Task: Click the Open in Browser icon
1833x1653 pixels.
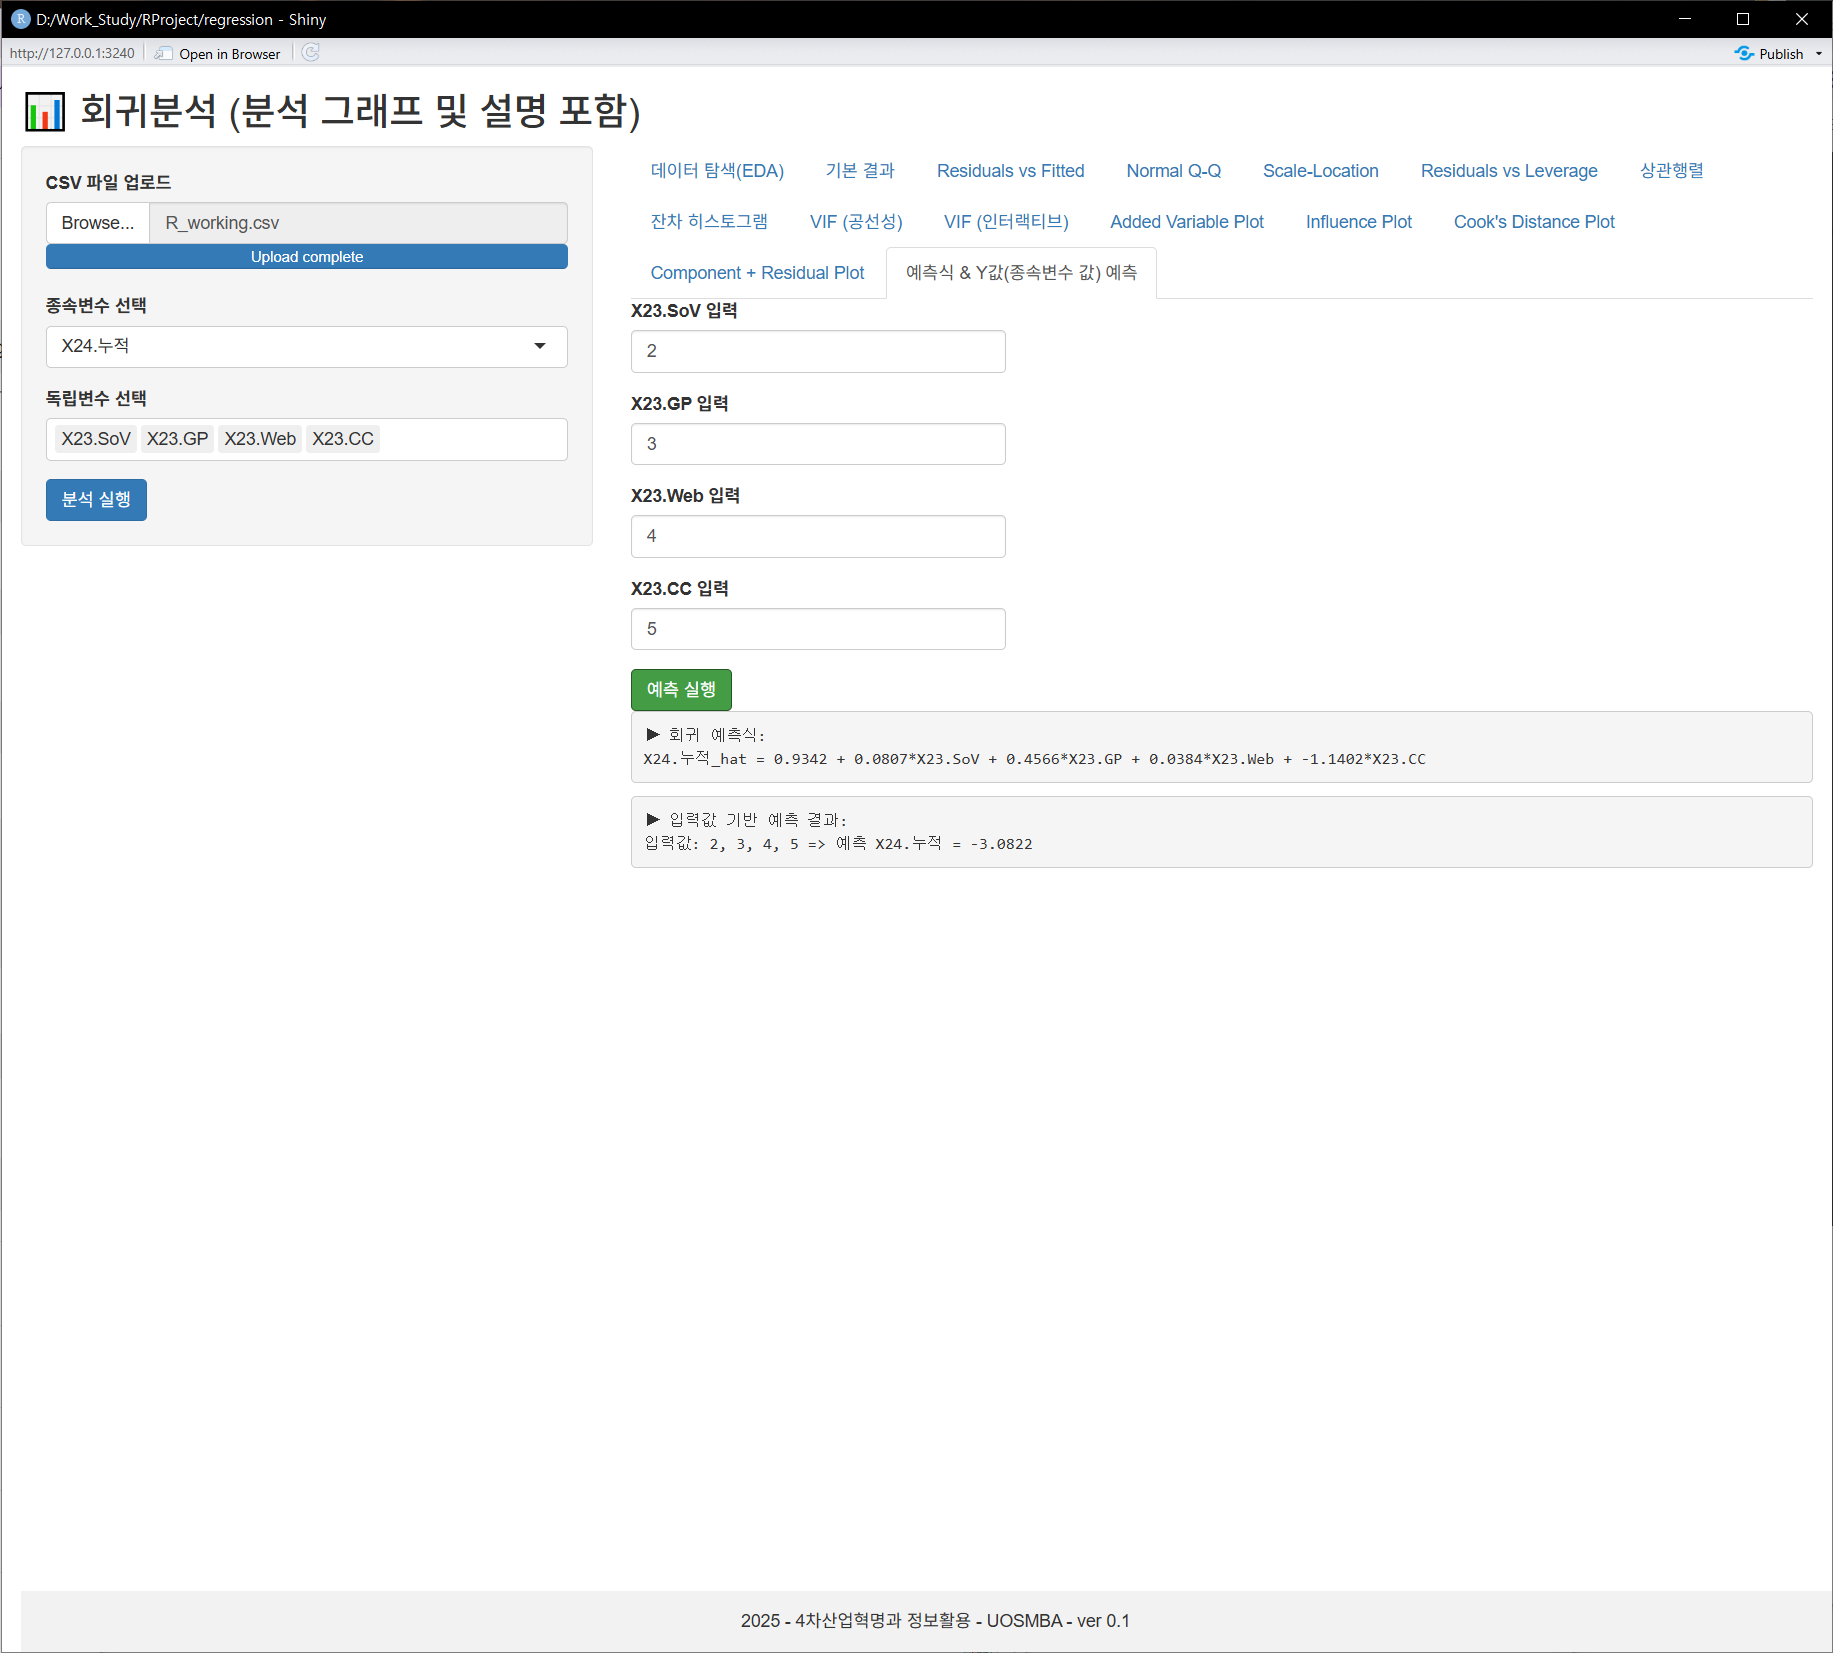Action: 162,53
